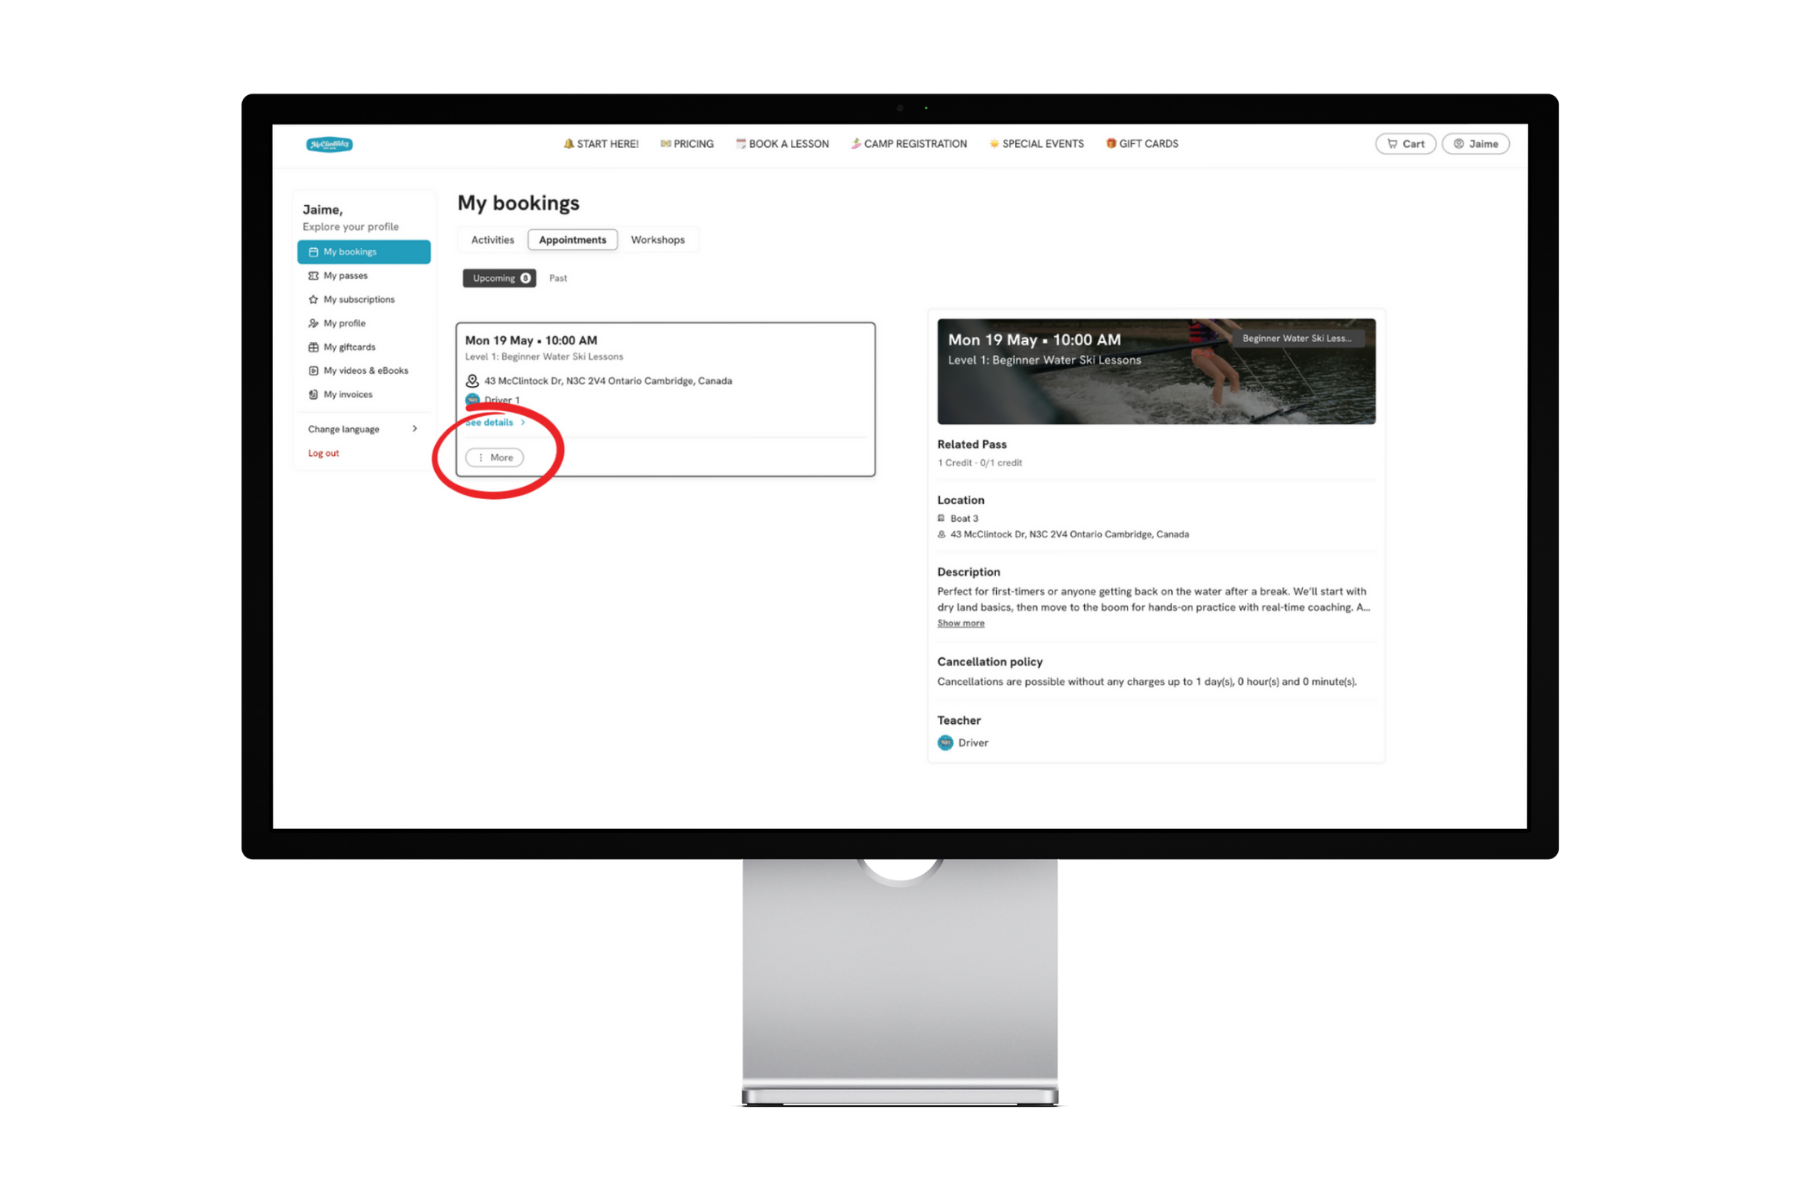Click the cart icon in the Cart button
The height and width of the screenshot is (1200, 1800).
click(1392, 144)
